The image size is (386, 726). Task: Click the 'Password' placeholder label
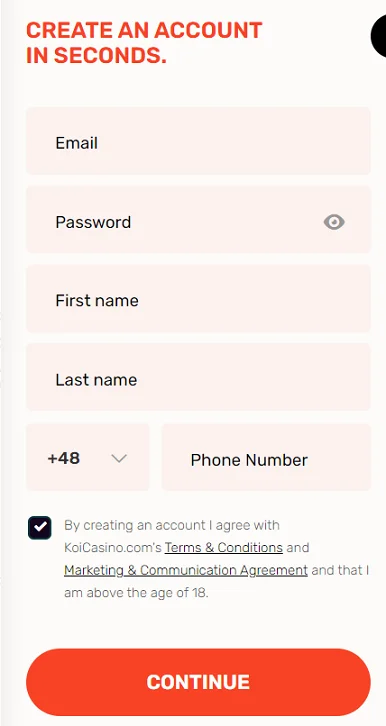click(x=93, y=222)
